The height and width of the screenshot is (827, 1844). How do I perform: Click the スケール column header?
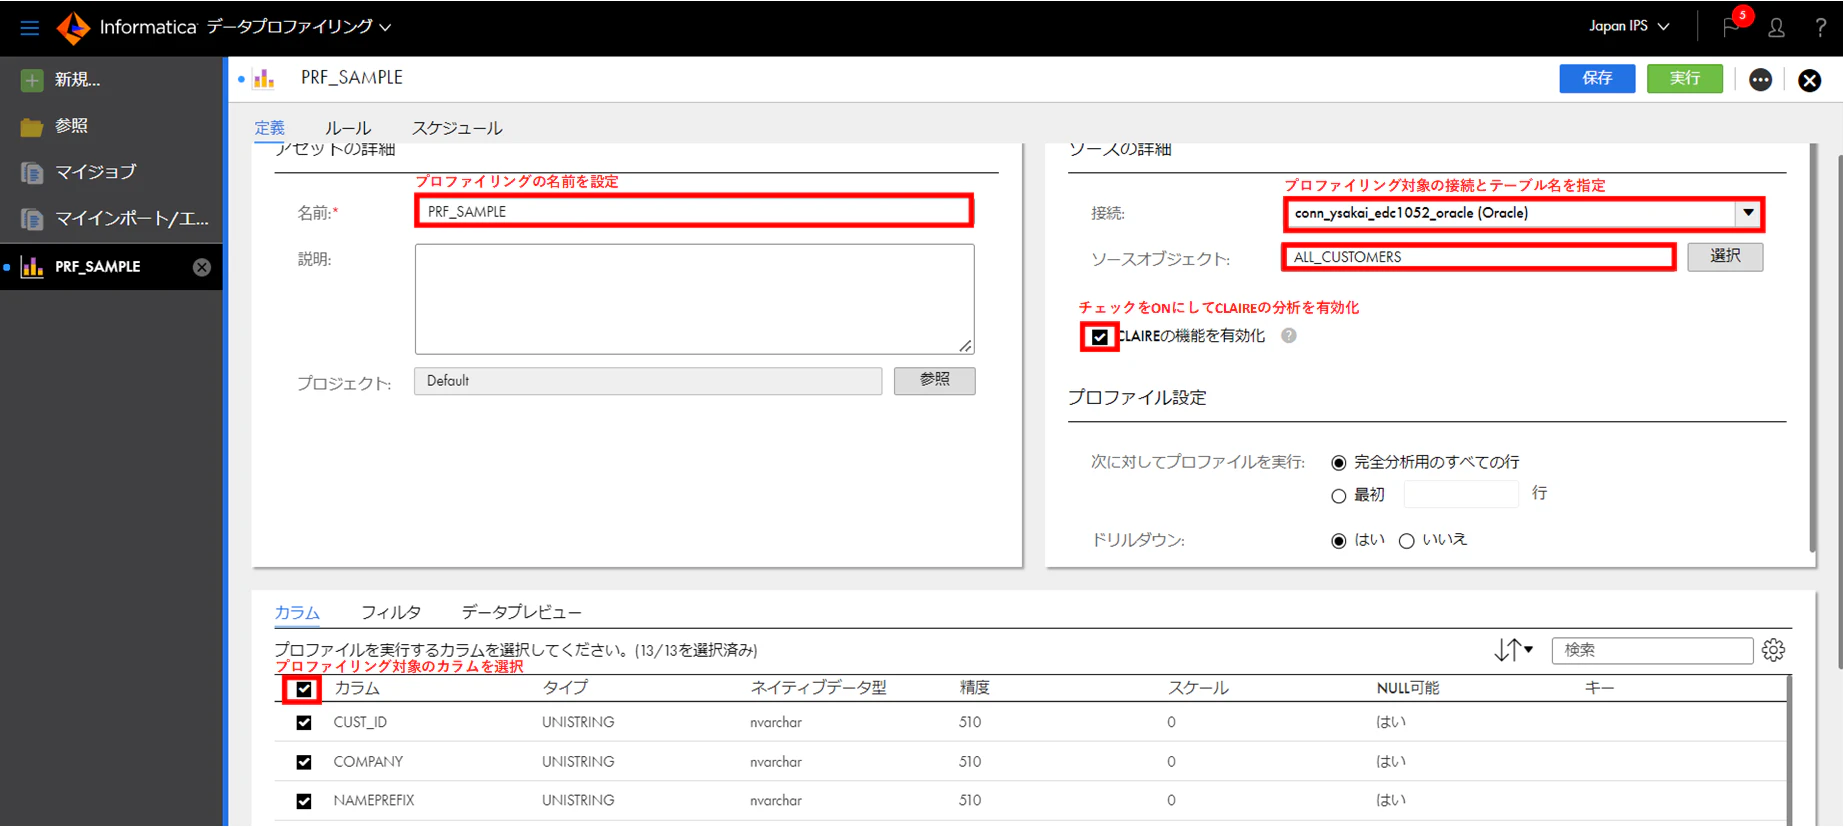(1198, 689)
